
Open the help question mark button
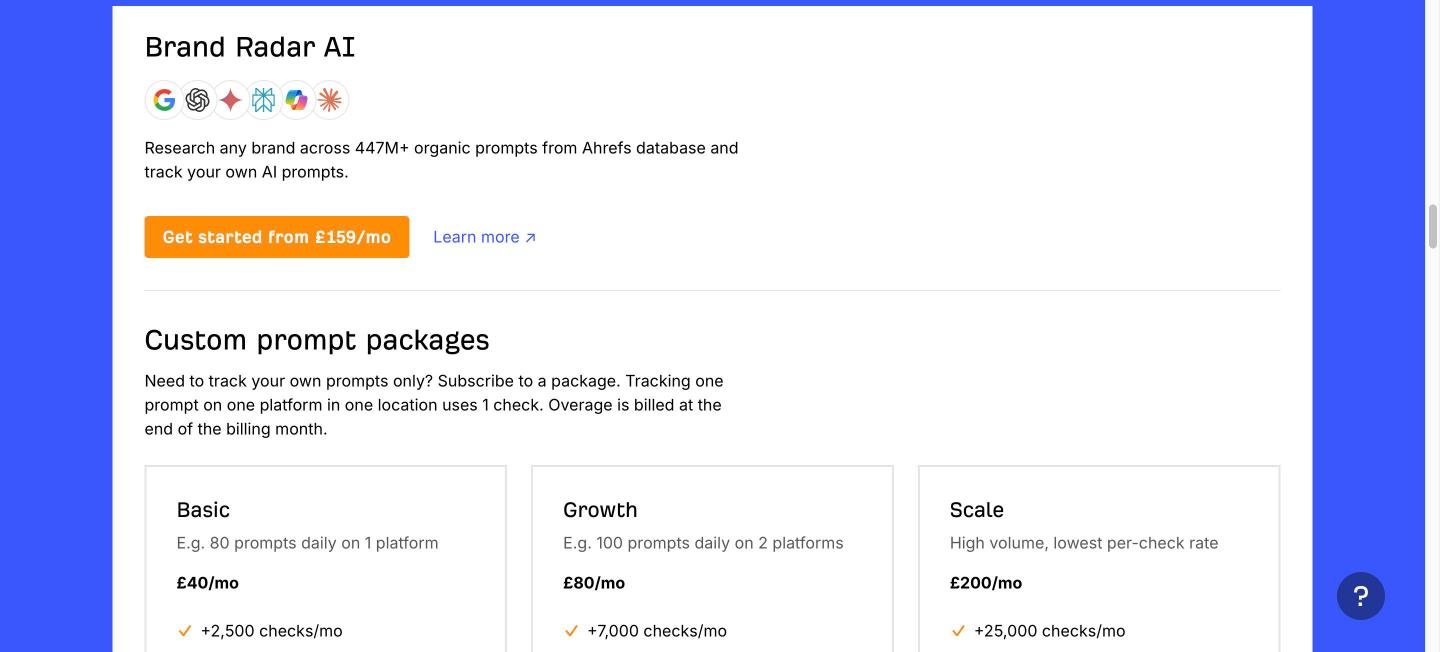point(1361,596)
